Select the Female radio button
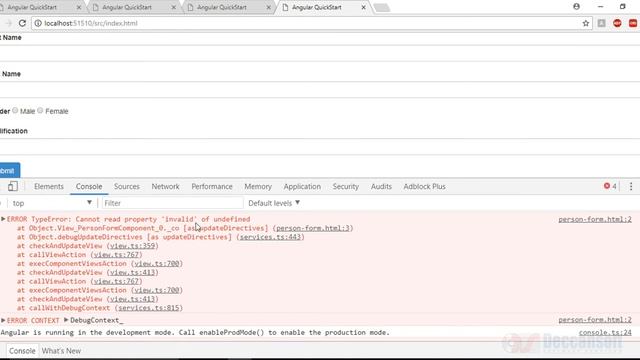Viewport: 640px width, 360px height. [40, 111]
